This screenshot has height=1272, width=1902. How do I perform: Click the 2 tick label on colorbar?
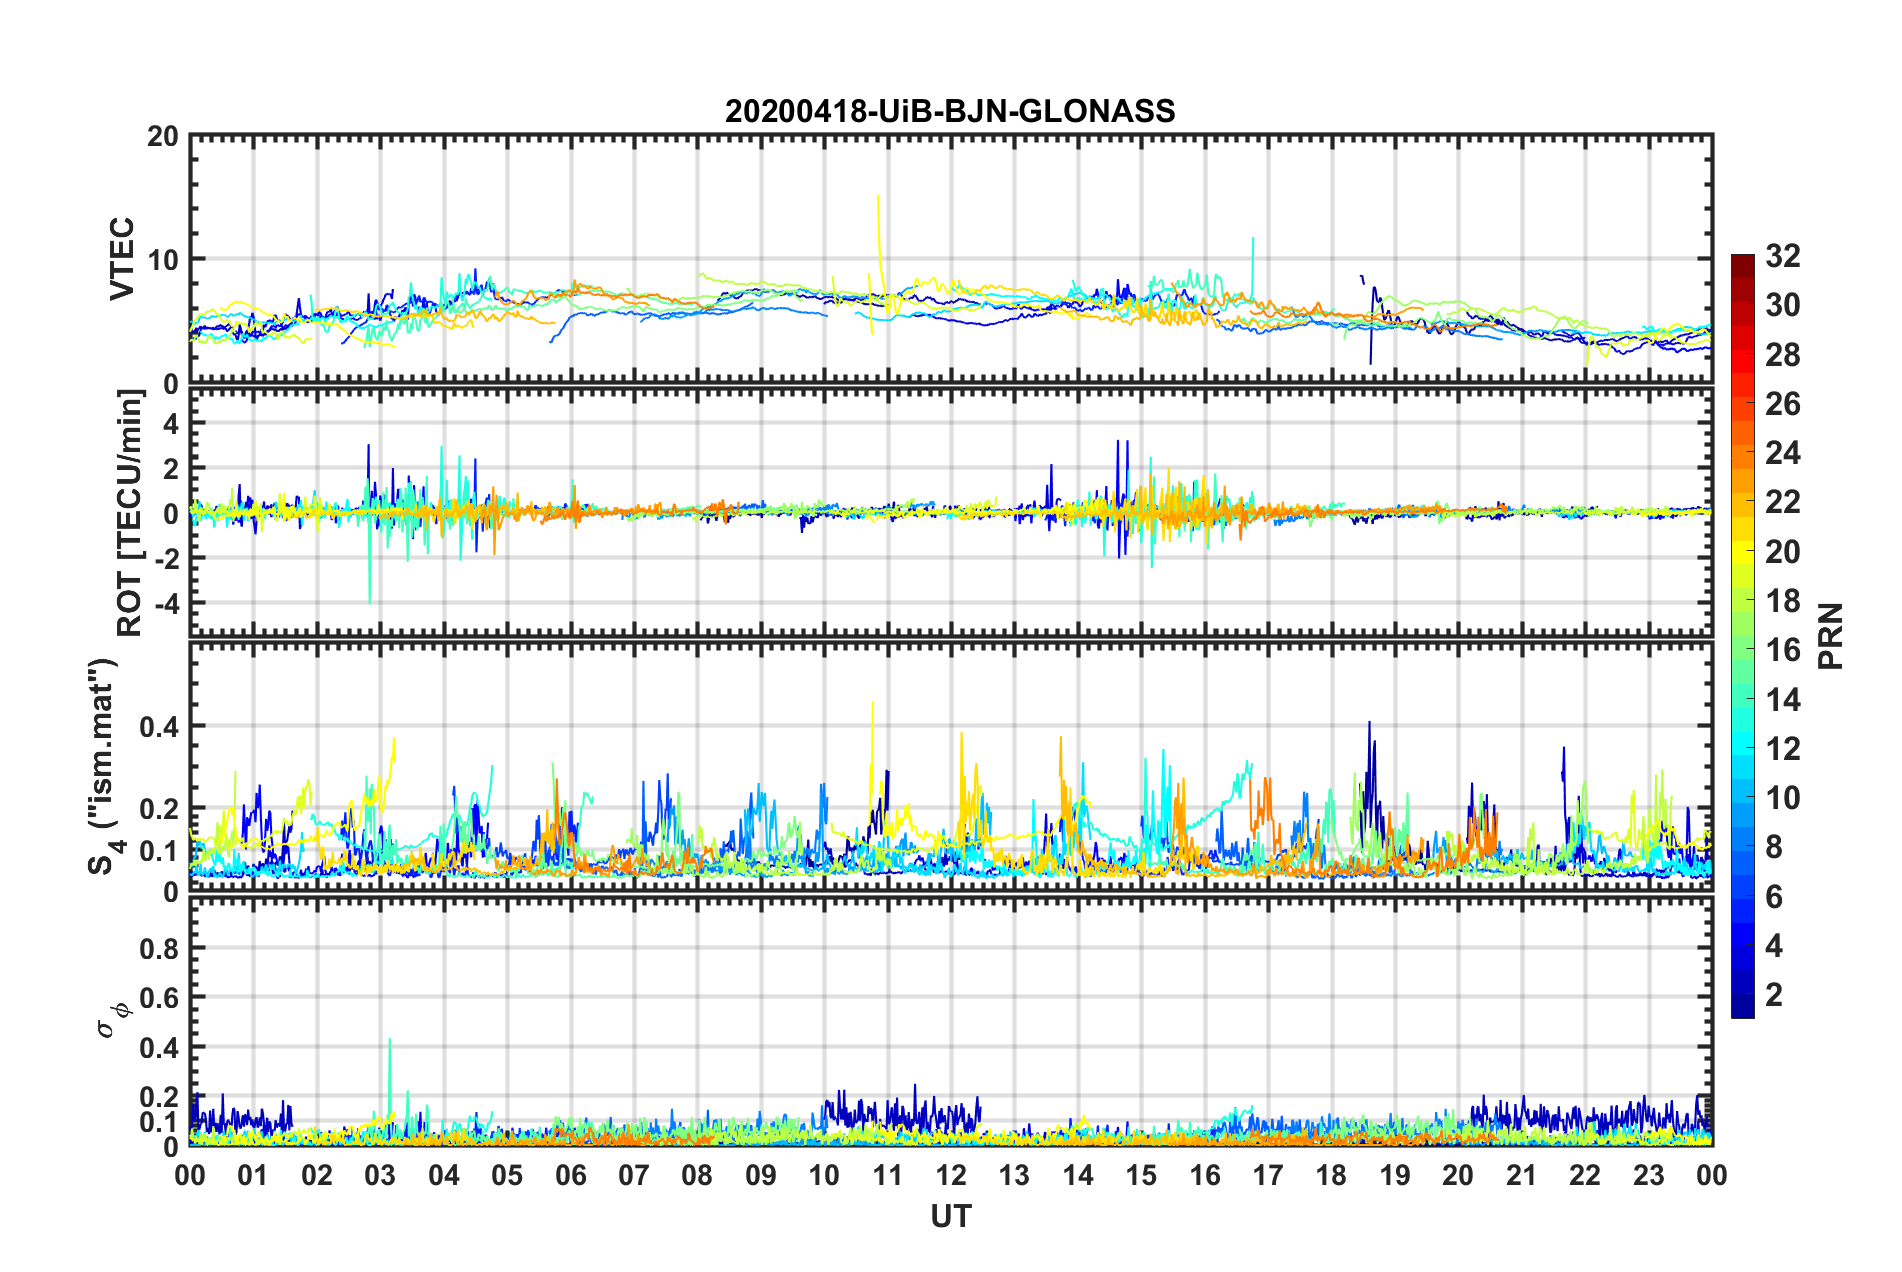1774,994
